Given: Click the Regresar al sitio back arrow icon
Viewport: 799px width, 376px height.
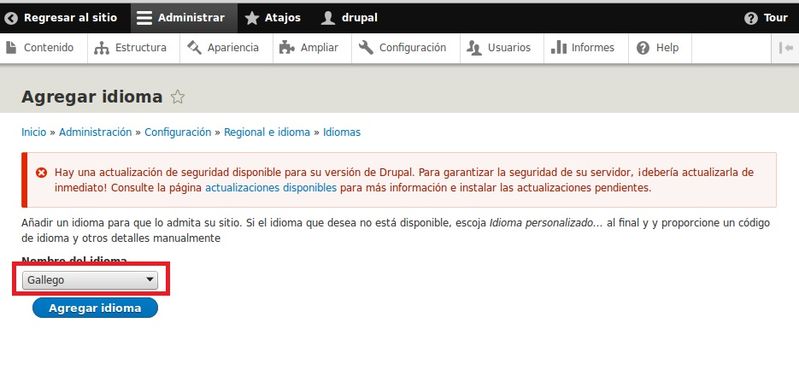Looking at the screenshot, I should pyautogui.click(x=11, y=18).
